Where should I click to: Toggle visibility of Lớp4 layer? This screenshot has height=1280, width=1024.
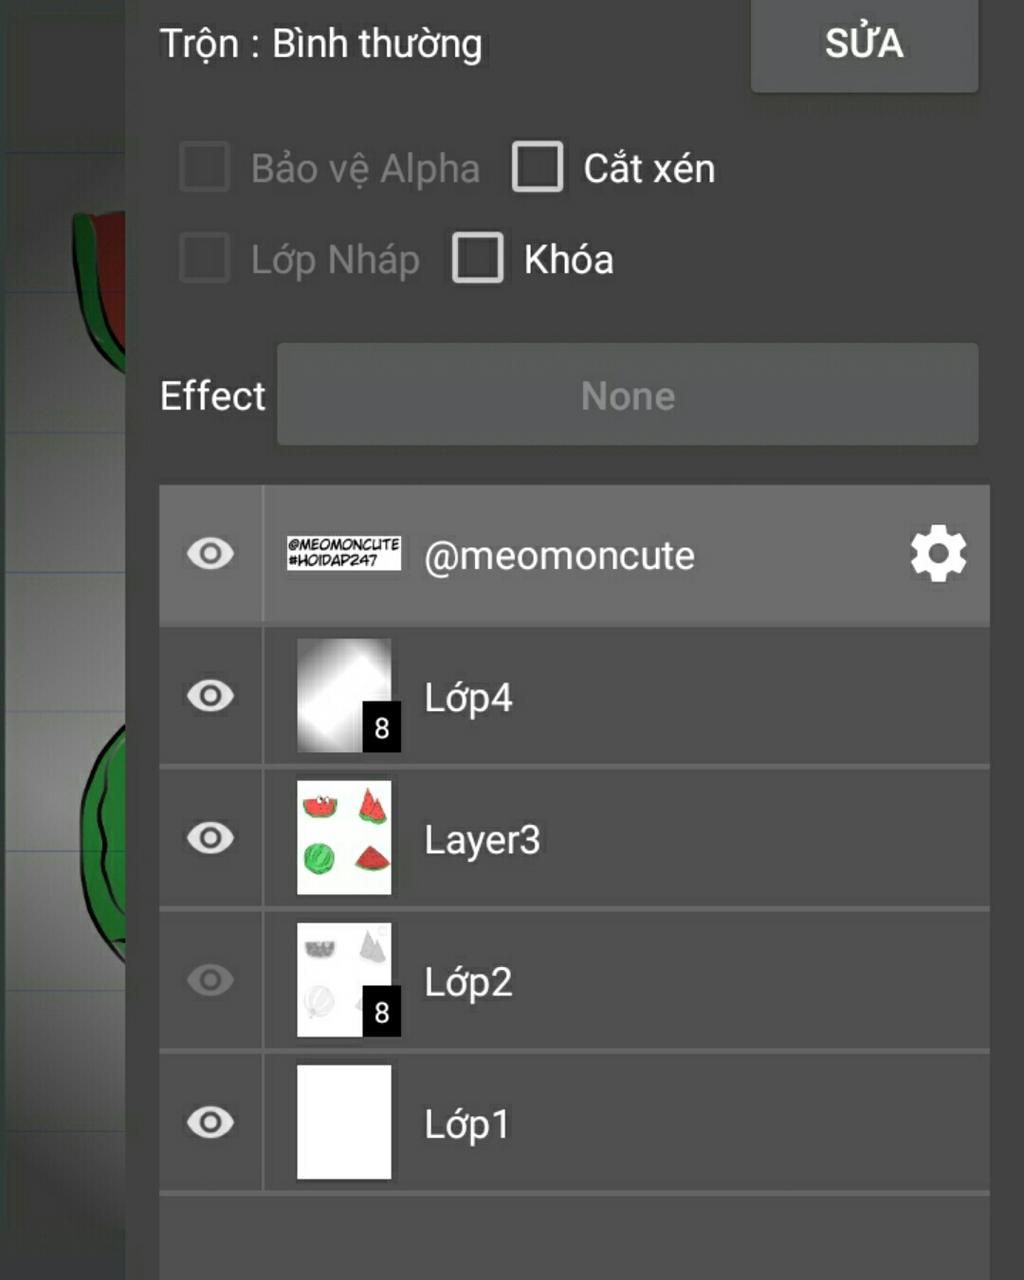(210, 696)
